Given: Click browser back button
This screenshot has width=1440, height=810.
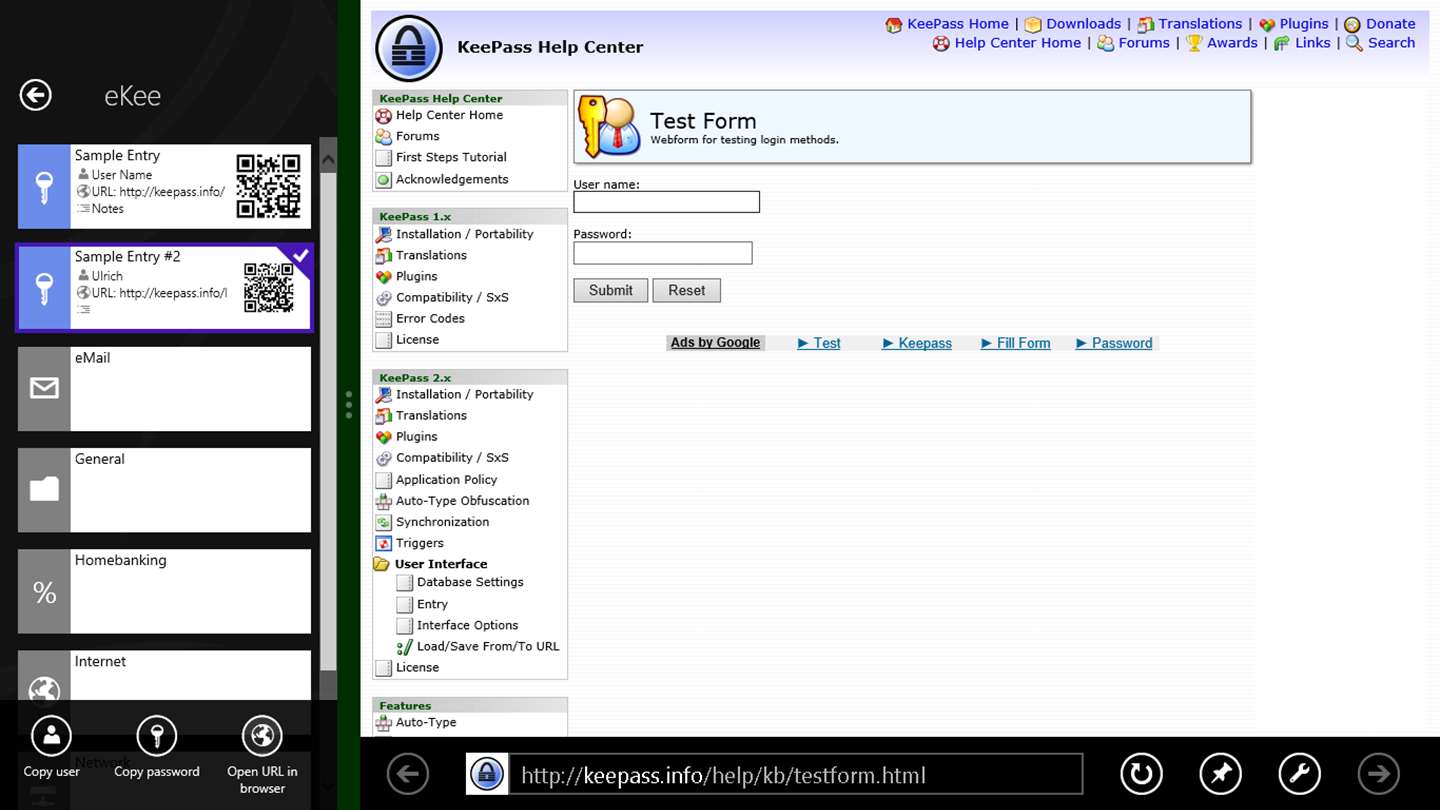Looking at the screenshot, I should click(x=408, y=774).
